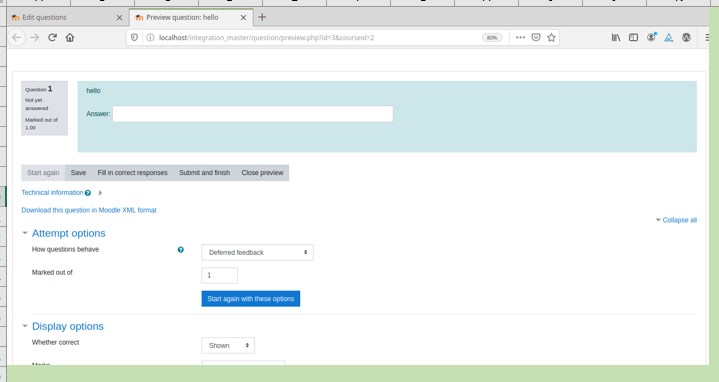This screenshot has height=382, width=719.
Task: Click the Marked out of input field
Action: 220,276
